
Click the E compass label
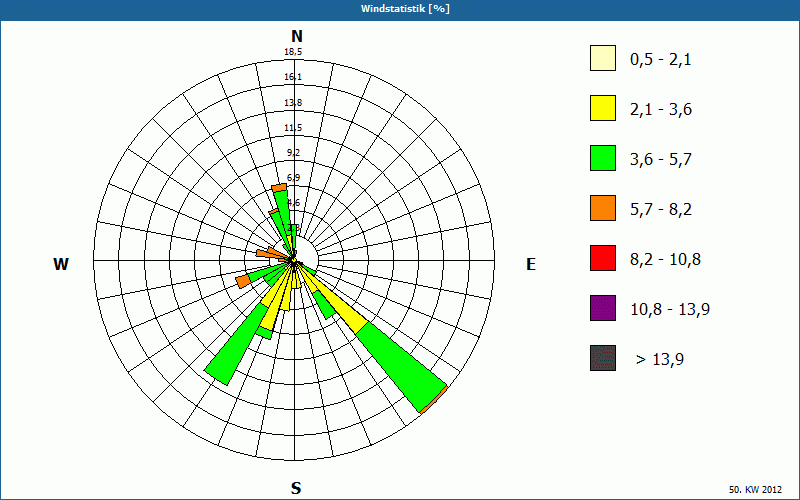click(531, 264)
